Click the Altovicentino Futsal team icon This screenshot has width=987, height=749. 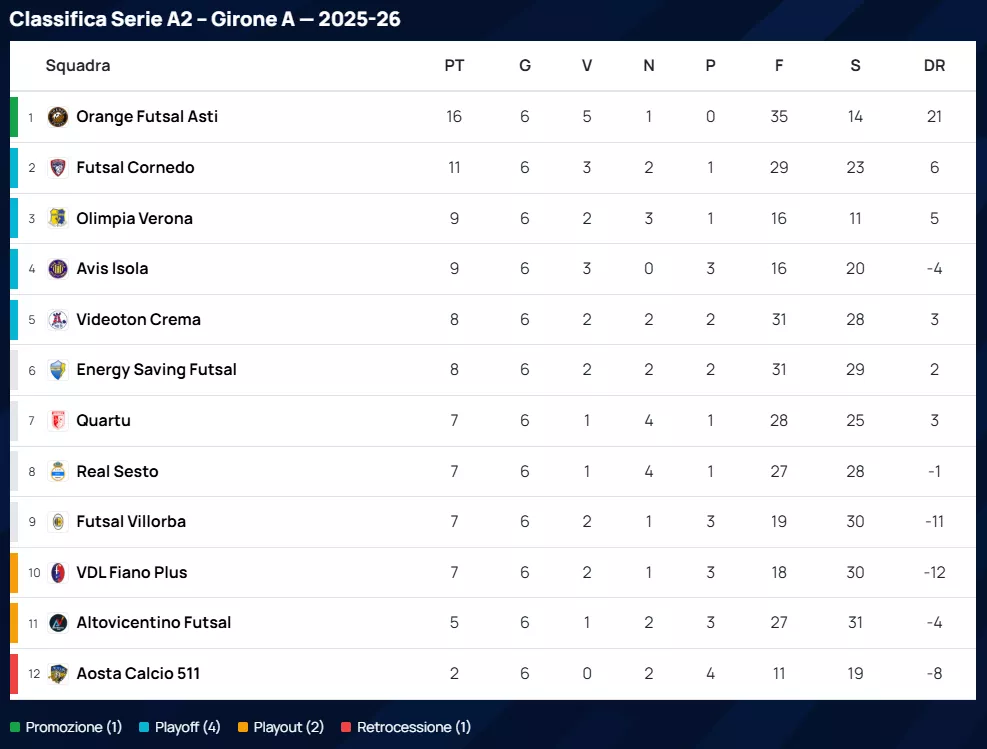(x=58, y=623)
